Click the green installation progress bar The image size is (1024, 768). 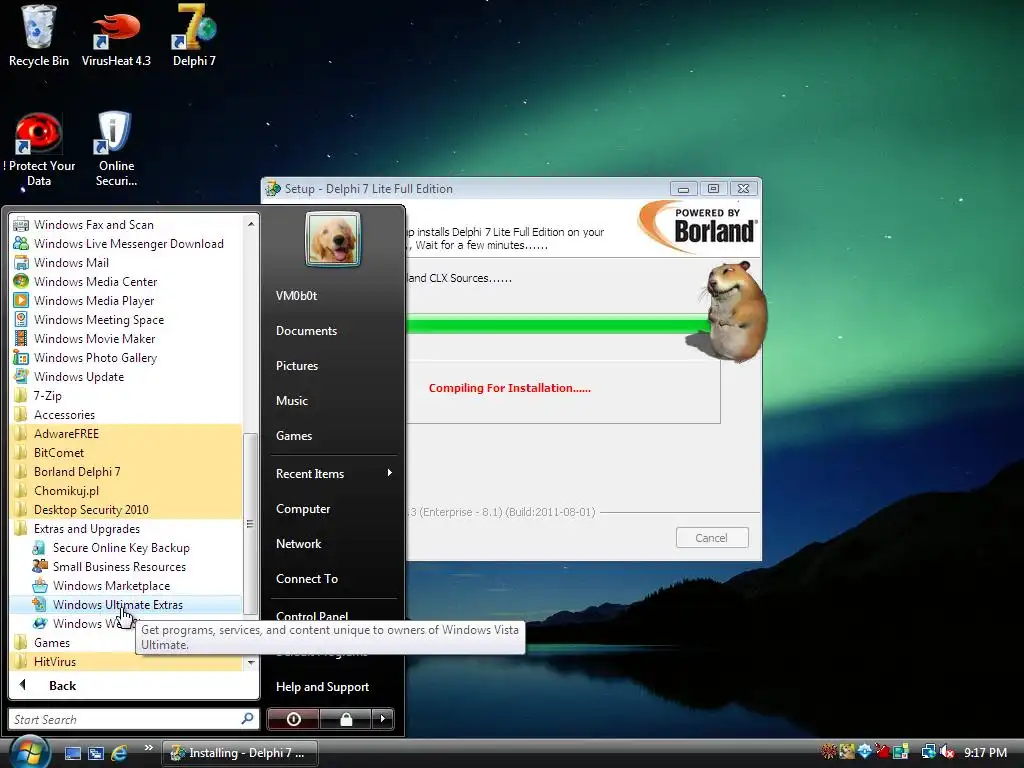pos(558,324)
